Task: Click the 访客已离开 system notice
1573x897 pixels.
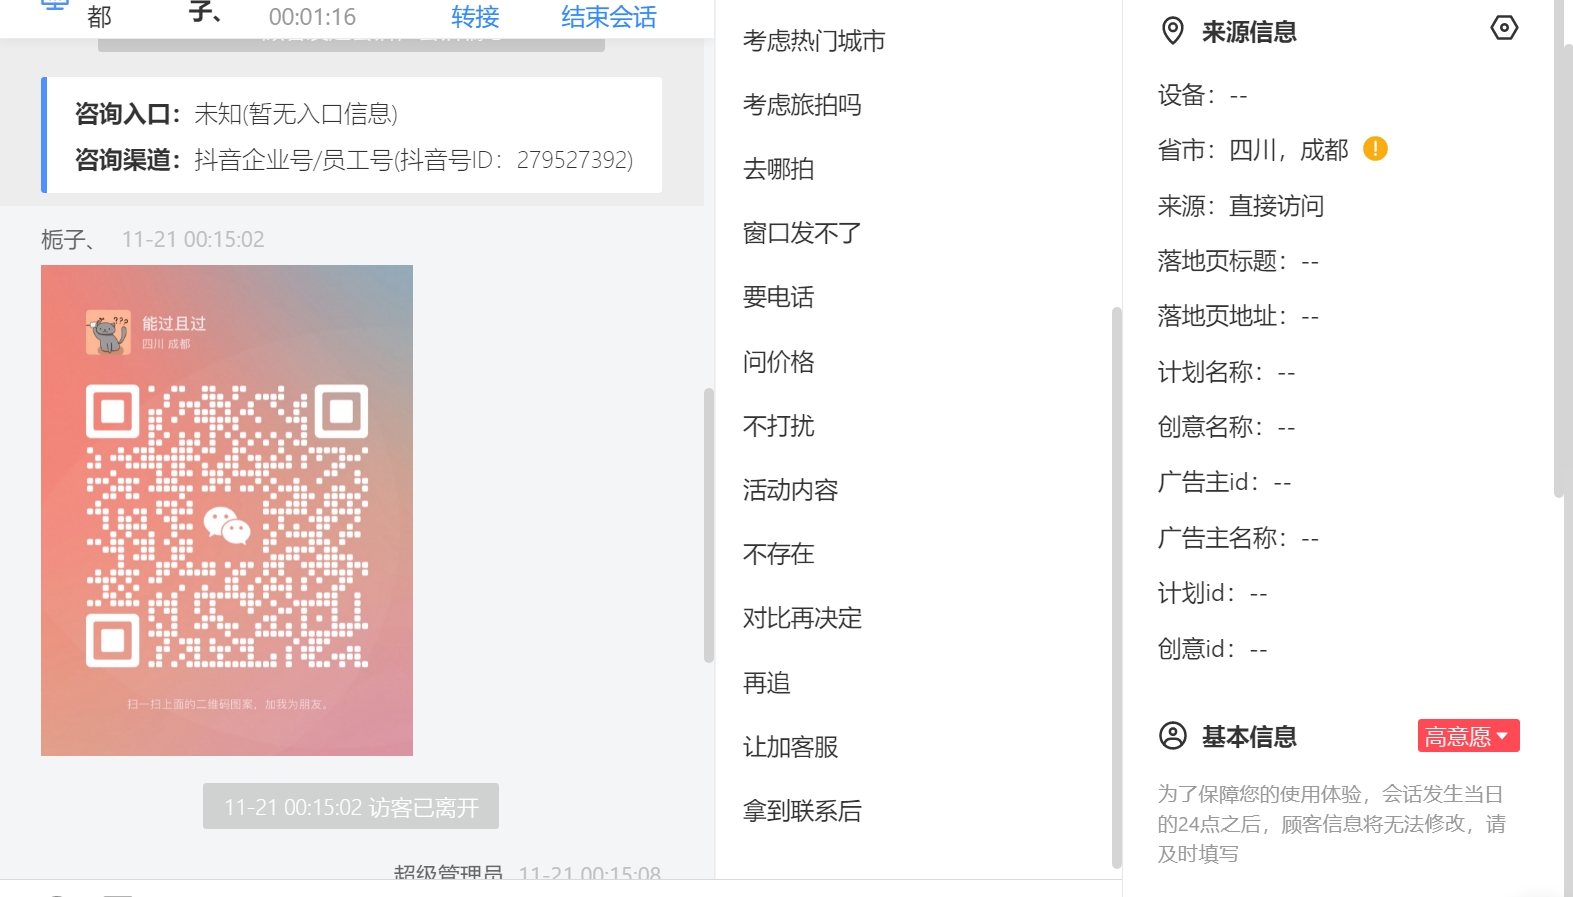Action: (x=351, y=806)
